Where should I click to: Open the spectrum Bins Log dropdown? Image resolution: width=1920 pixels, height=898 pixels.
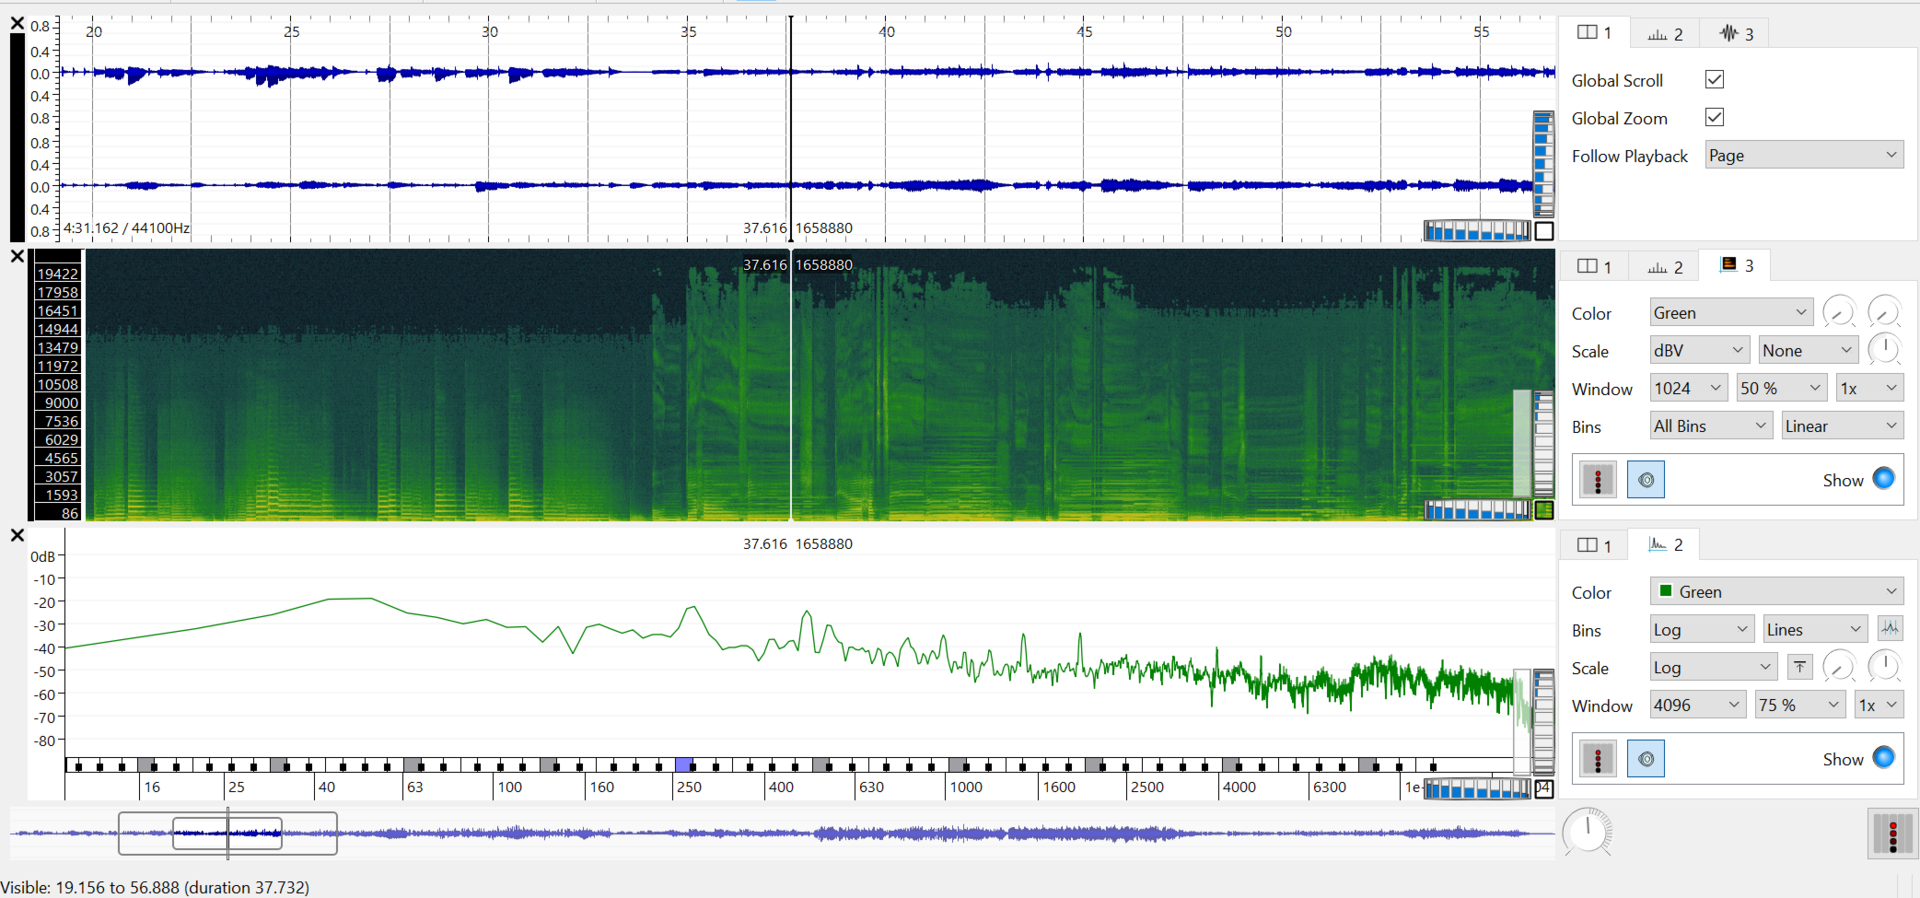[1701, 630]
